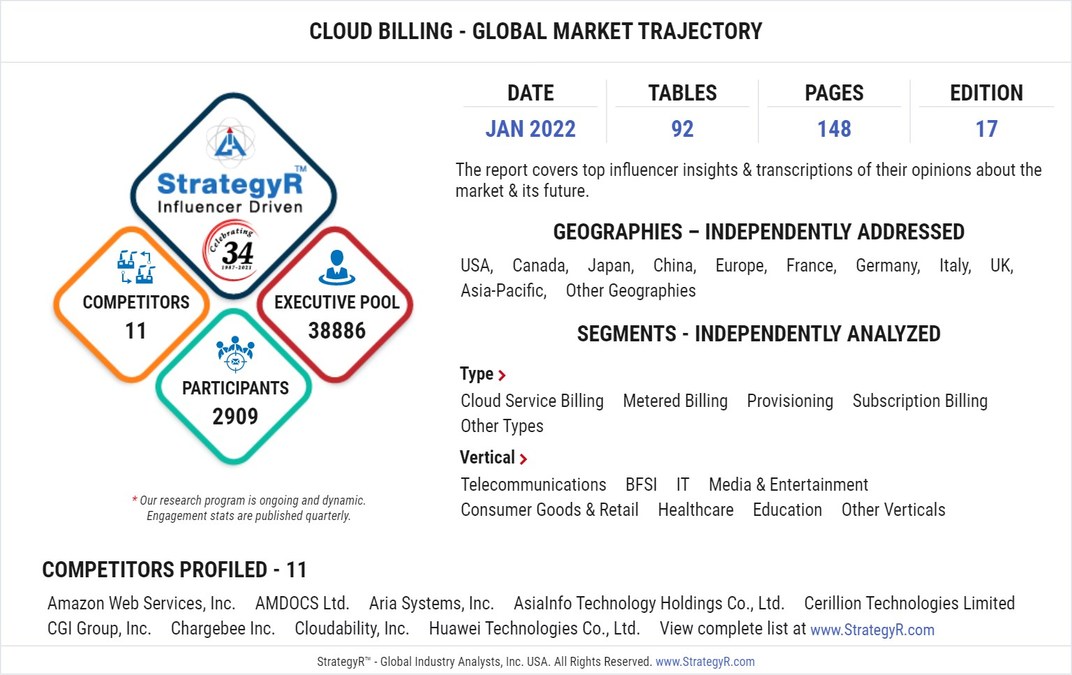The image size is (1072, 675).
Task: Select Cerillion Technologies Limited competitor
Action: 909,603
